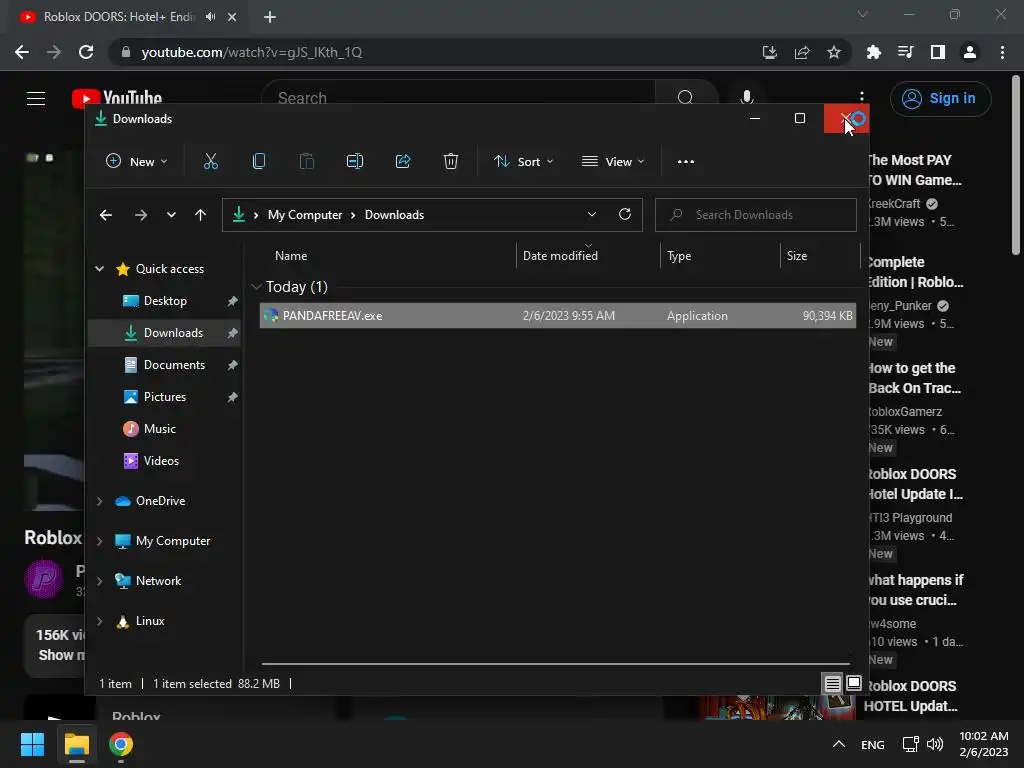Collapse the Quick access tree node

point(99,268)
